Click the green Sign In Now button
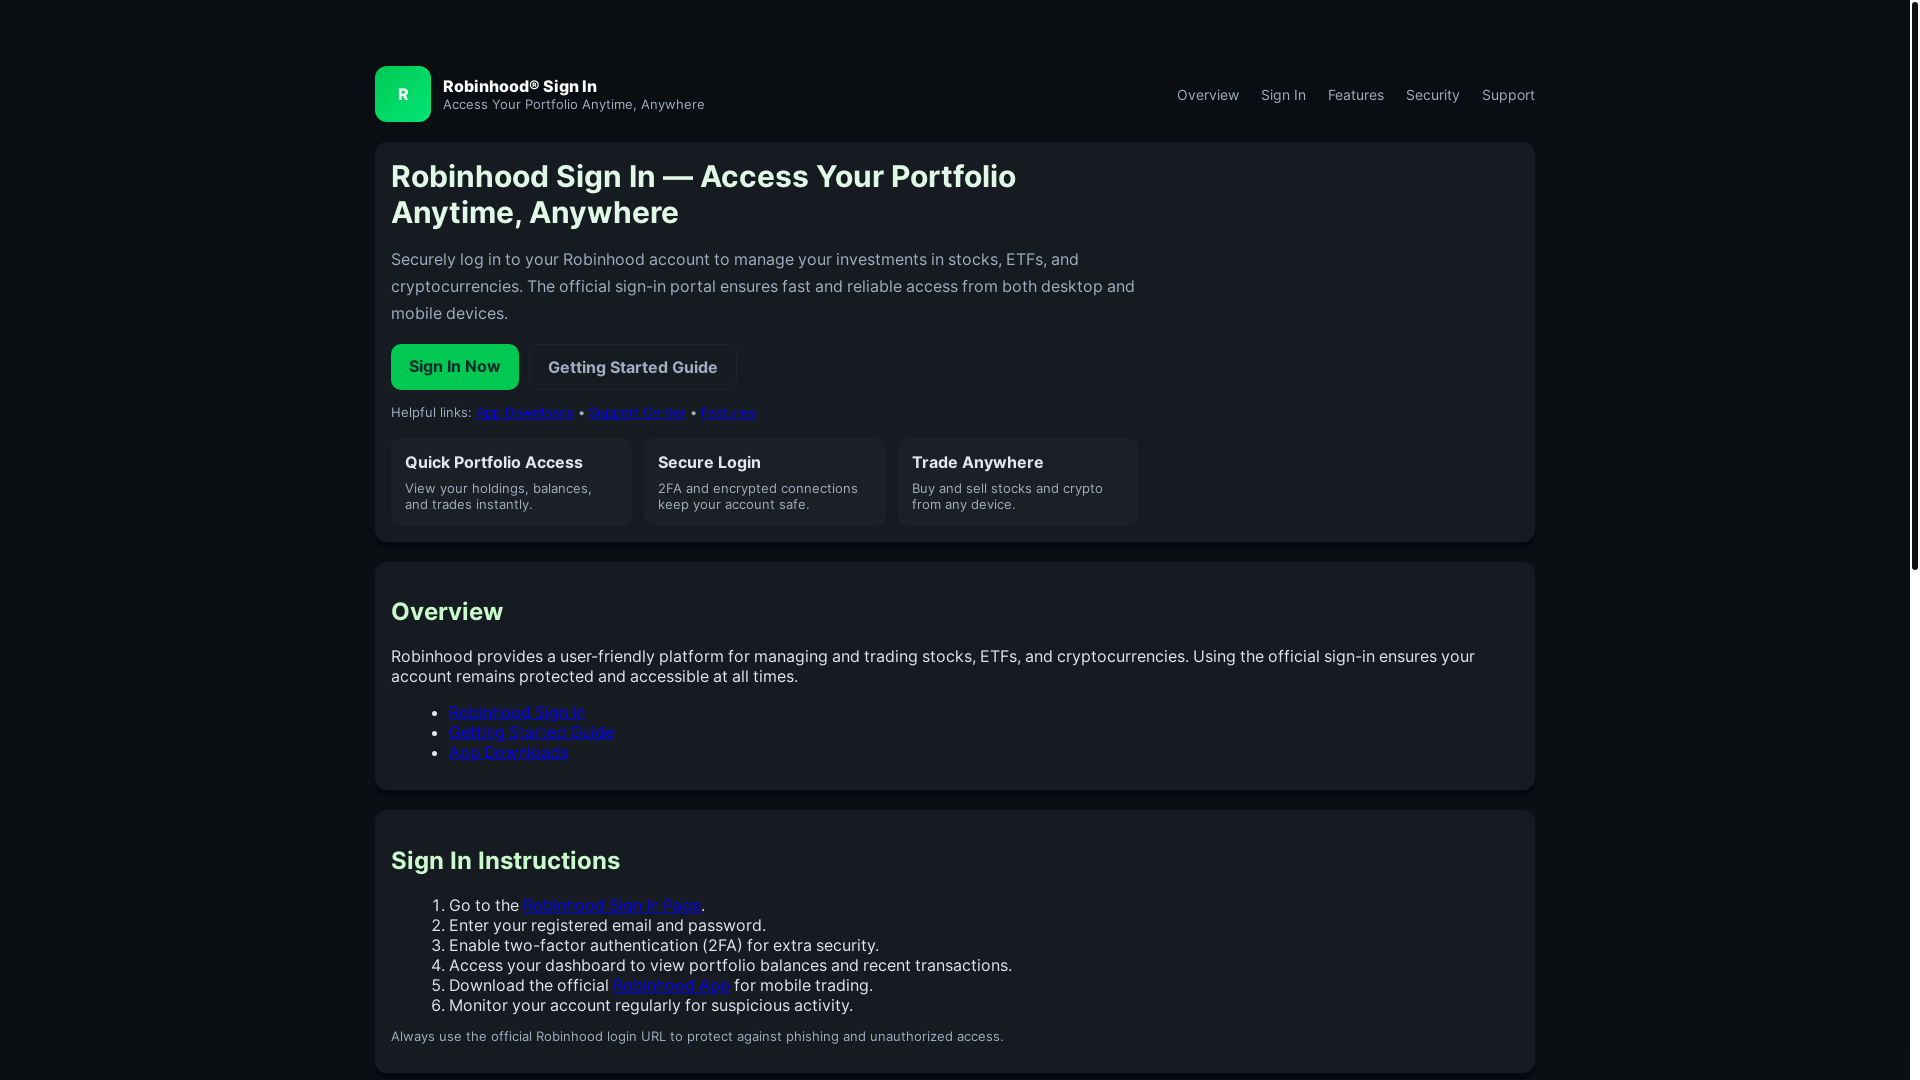Image resolution: width=1920 pixels, height=1080 pixels. [x=455, y=367]
